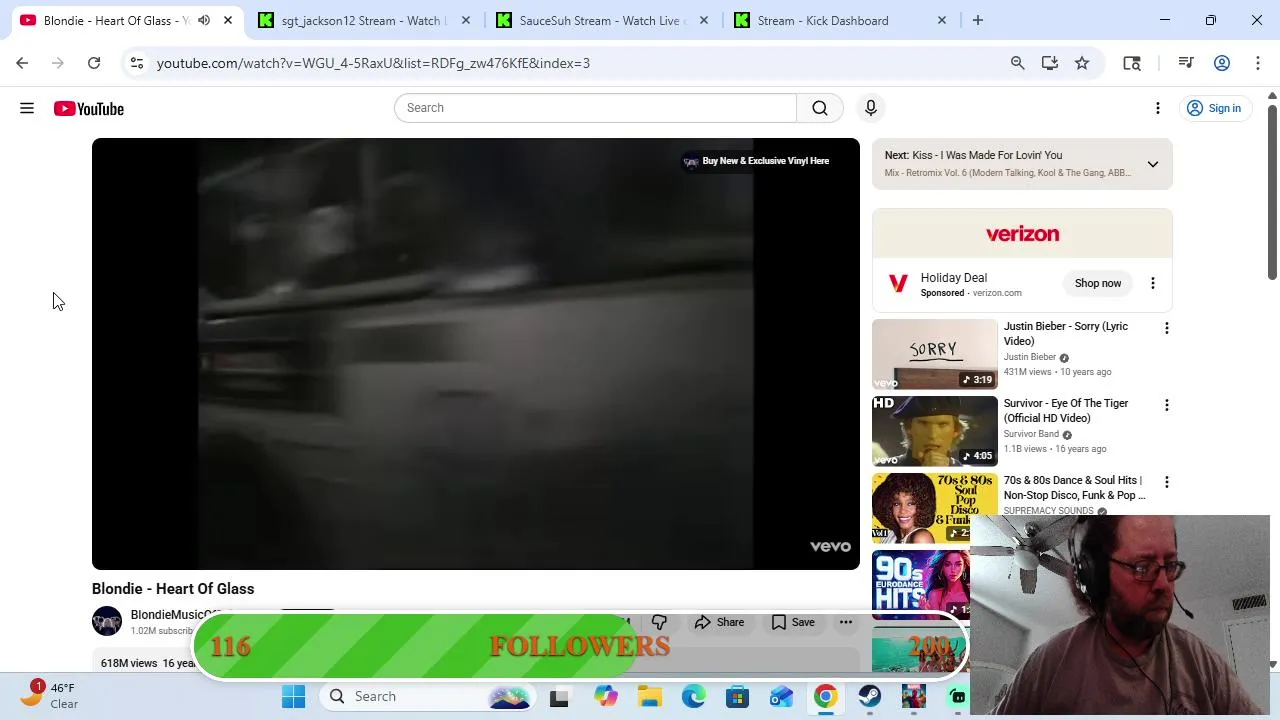Install app icon in address bar
The height and width of the screenshot is (720, 1280).
(1050, 63)
